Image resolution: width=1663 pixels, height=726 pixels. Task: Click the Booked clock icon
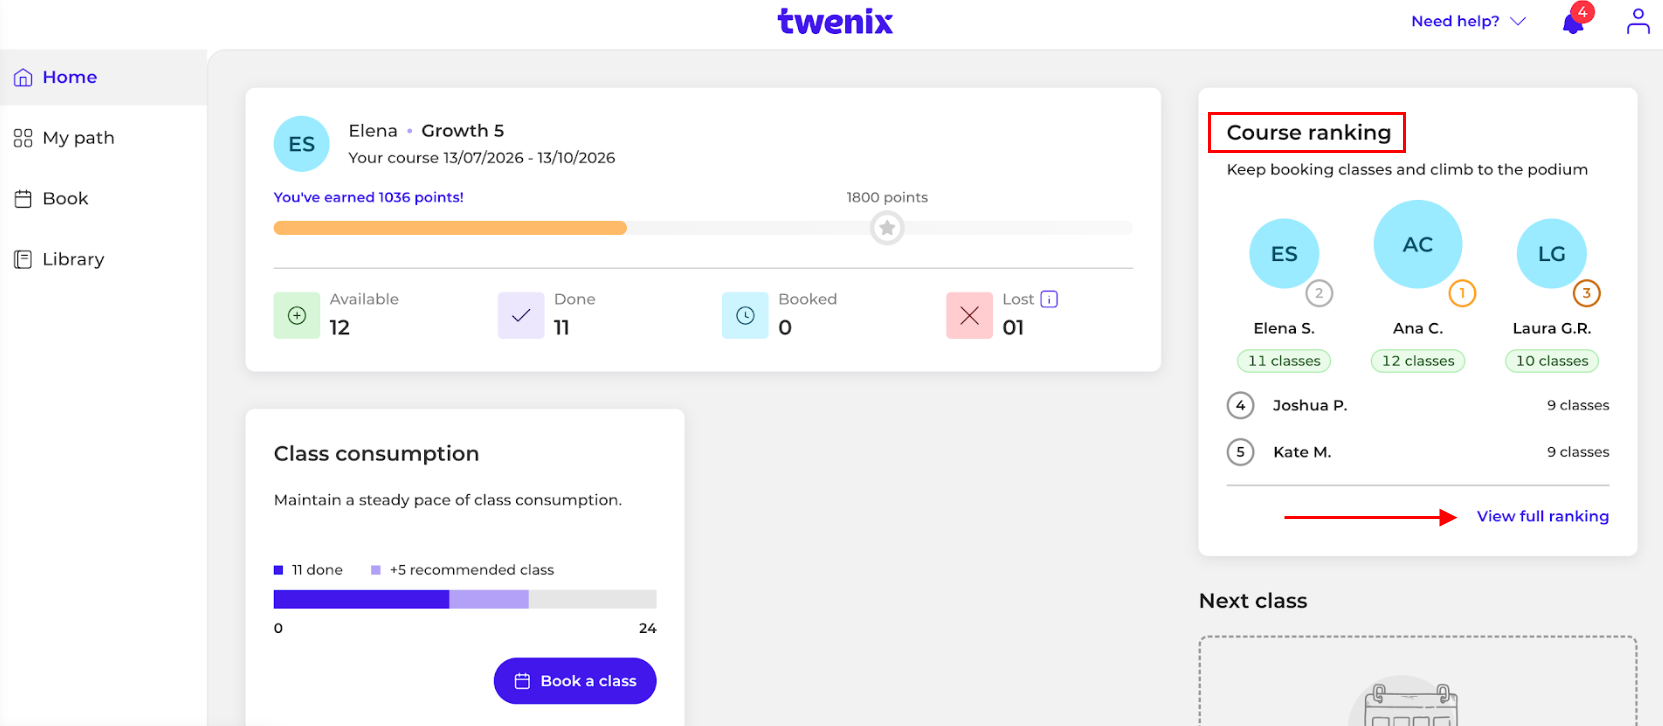745,315
